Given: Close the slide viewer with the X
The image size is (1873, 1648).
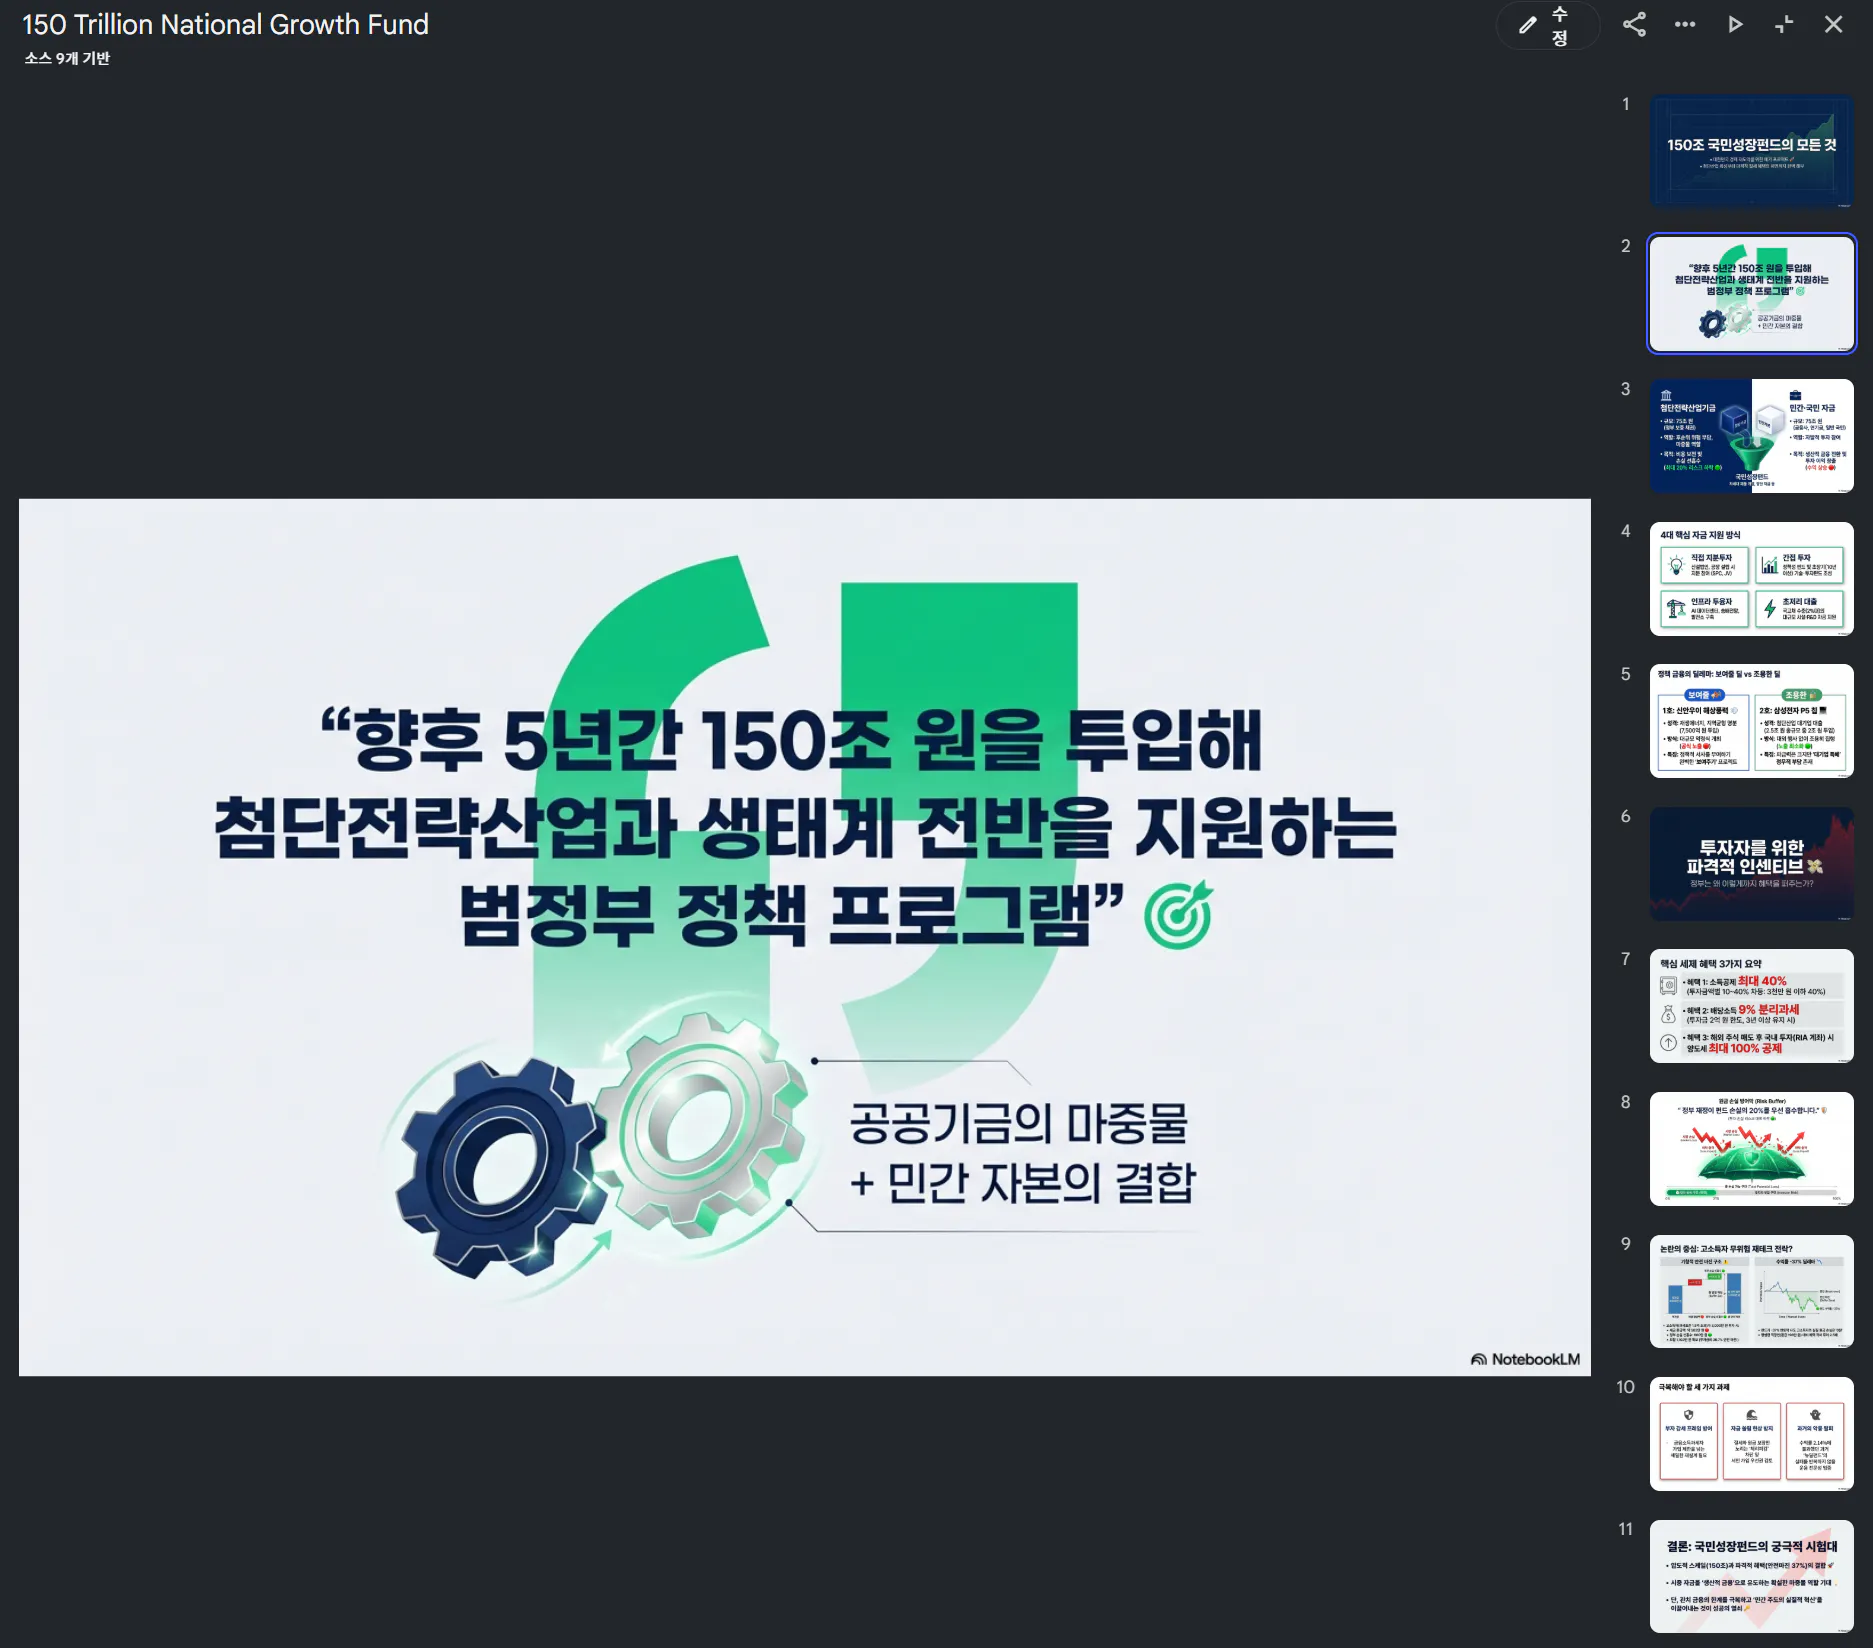Looking at the screenshot, I should point(1834,24).
